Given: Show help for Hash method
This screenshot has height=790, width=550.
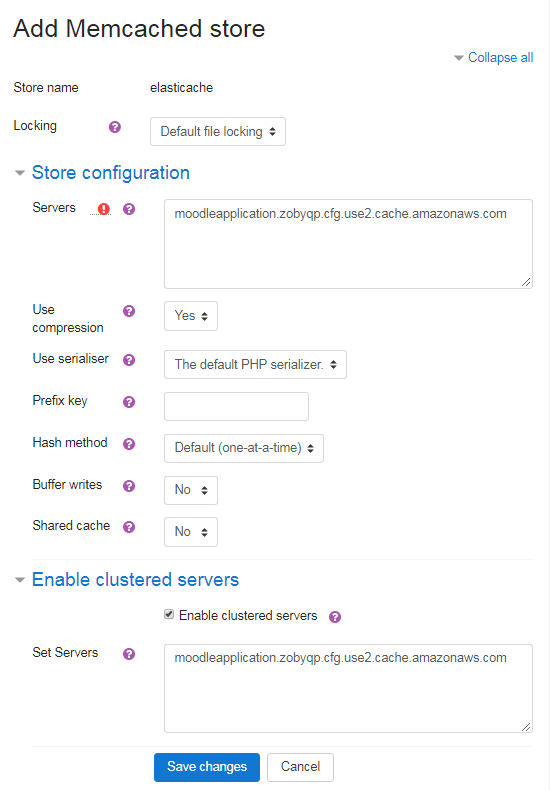Looking at the screenshot, I should [129, 444].
